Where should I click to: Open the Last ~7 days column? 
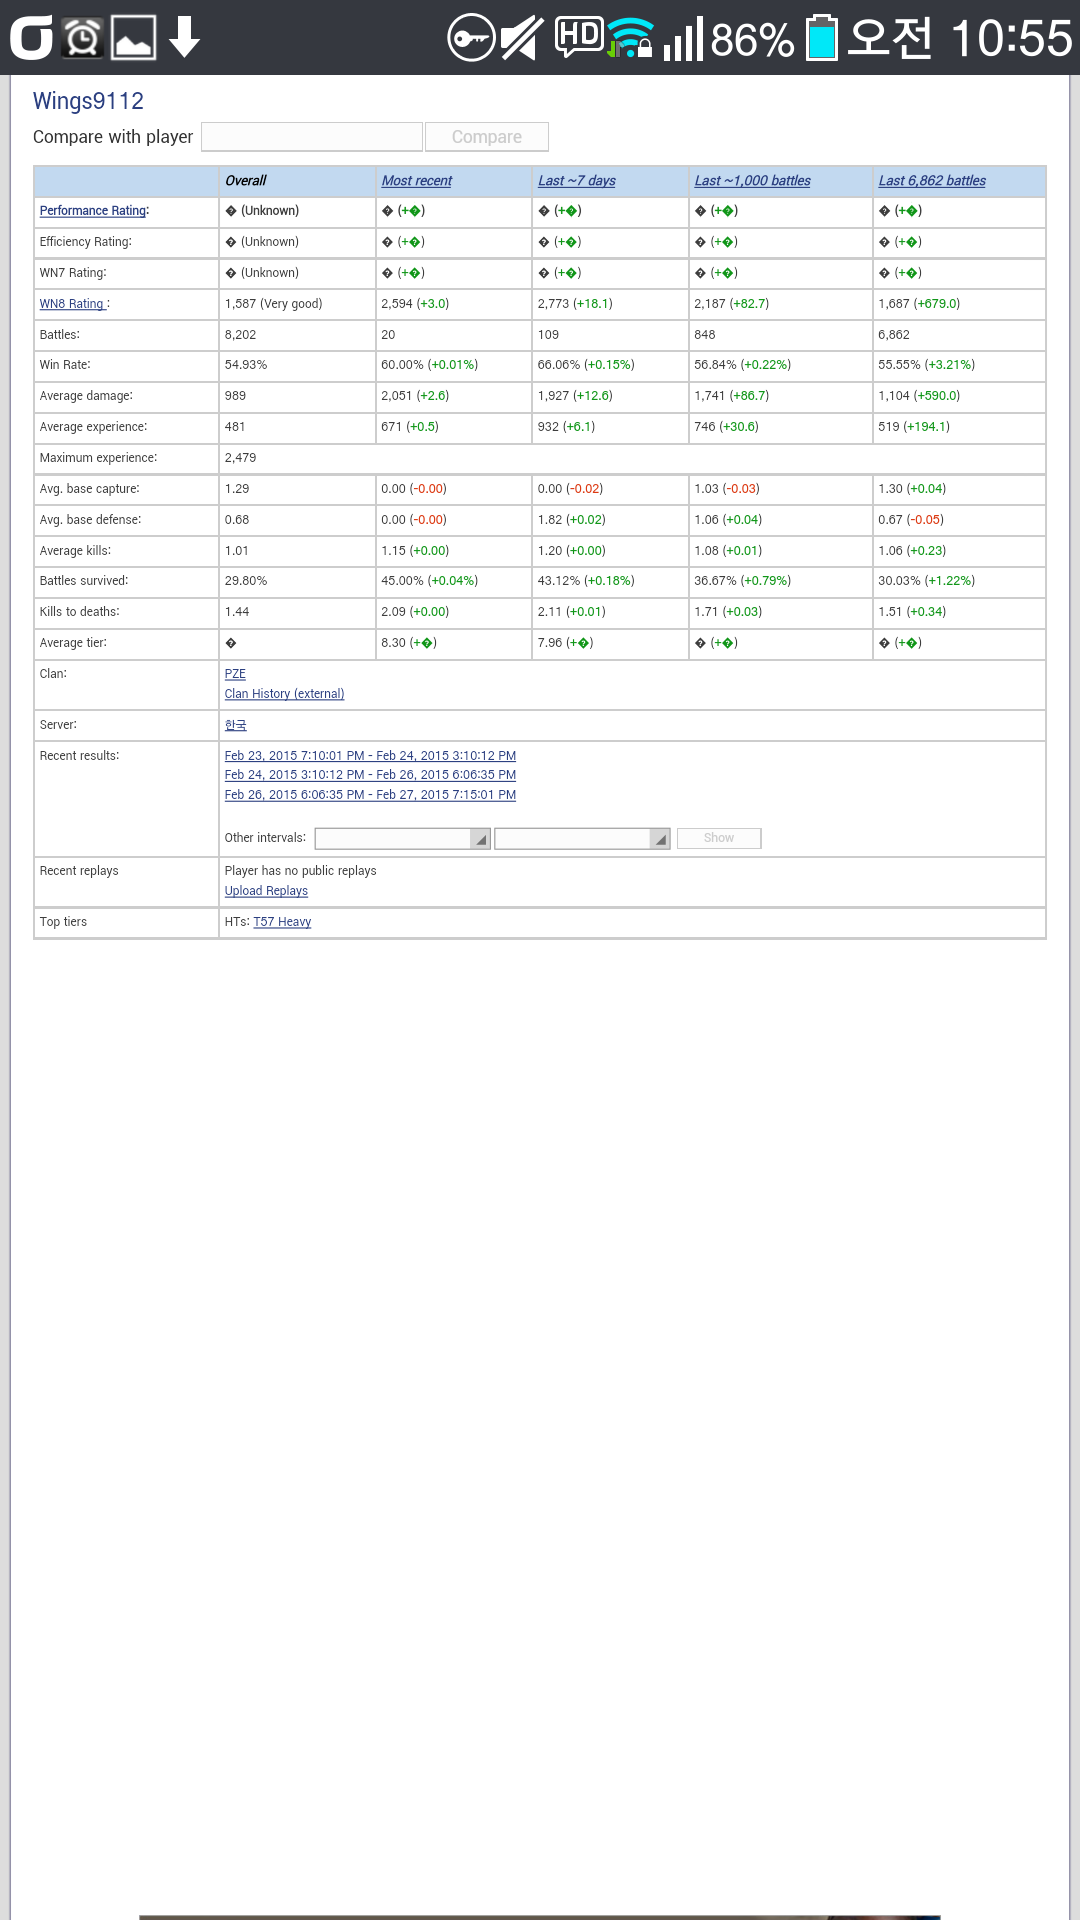pyautogui.click(x=577, y=181)
